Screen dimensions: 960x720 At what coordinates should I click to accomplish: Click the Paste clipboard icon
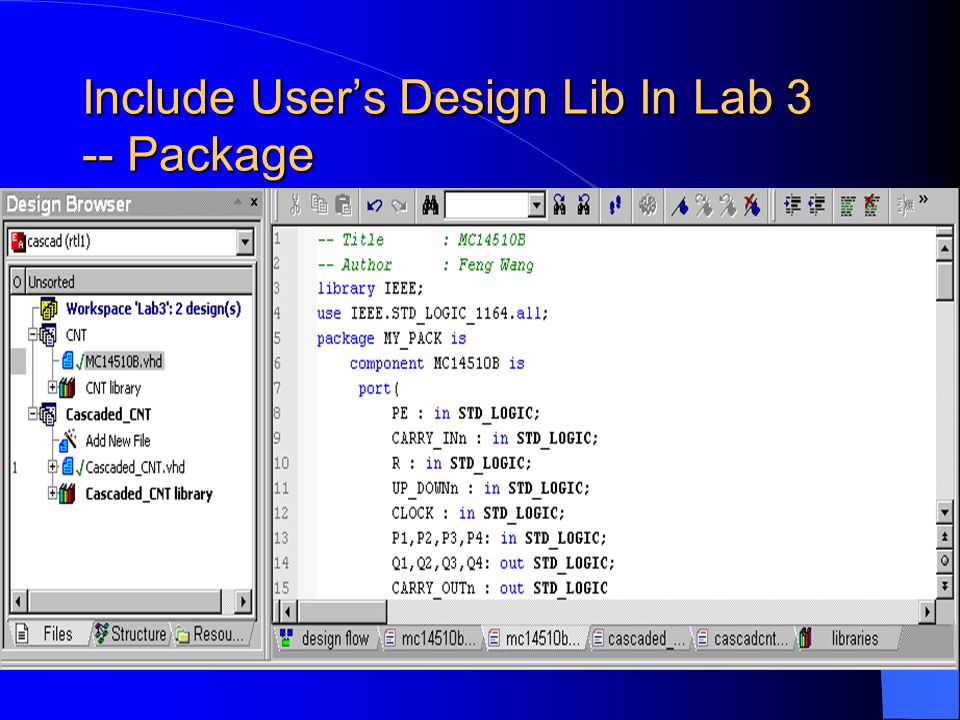click(x=344, y=205)
